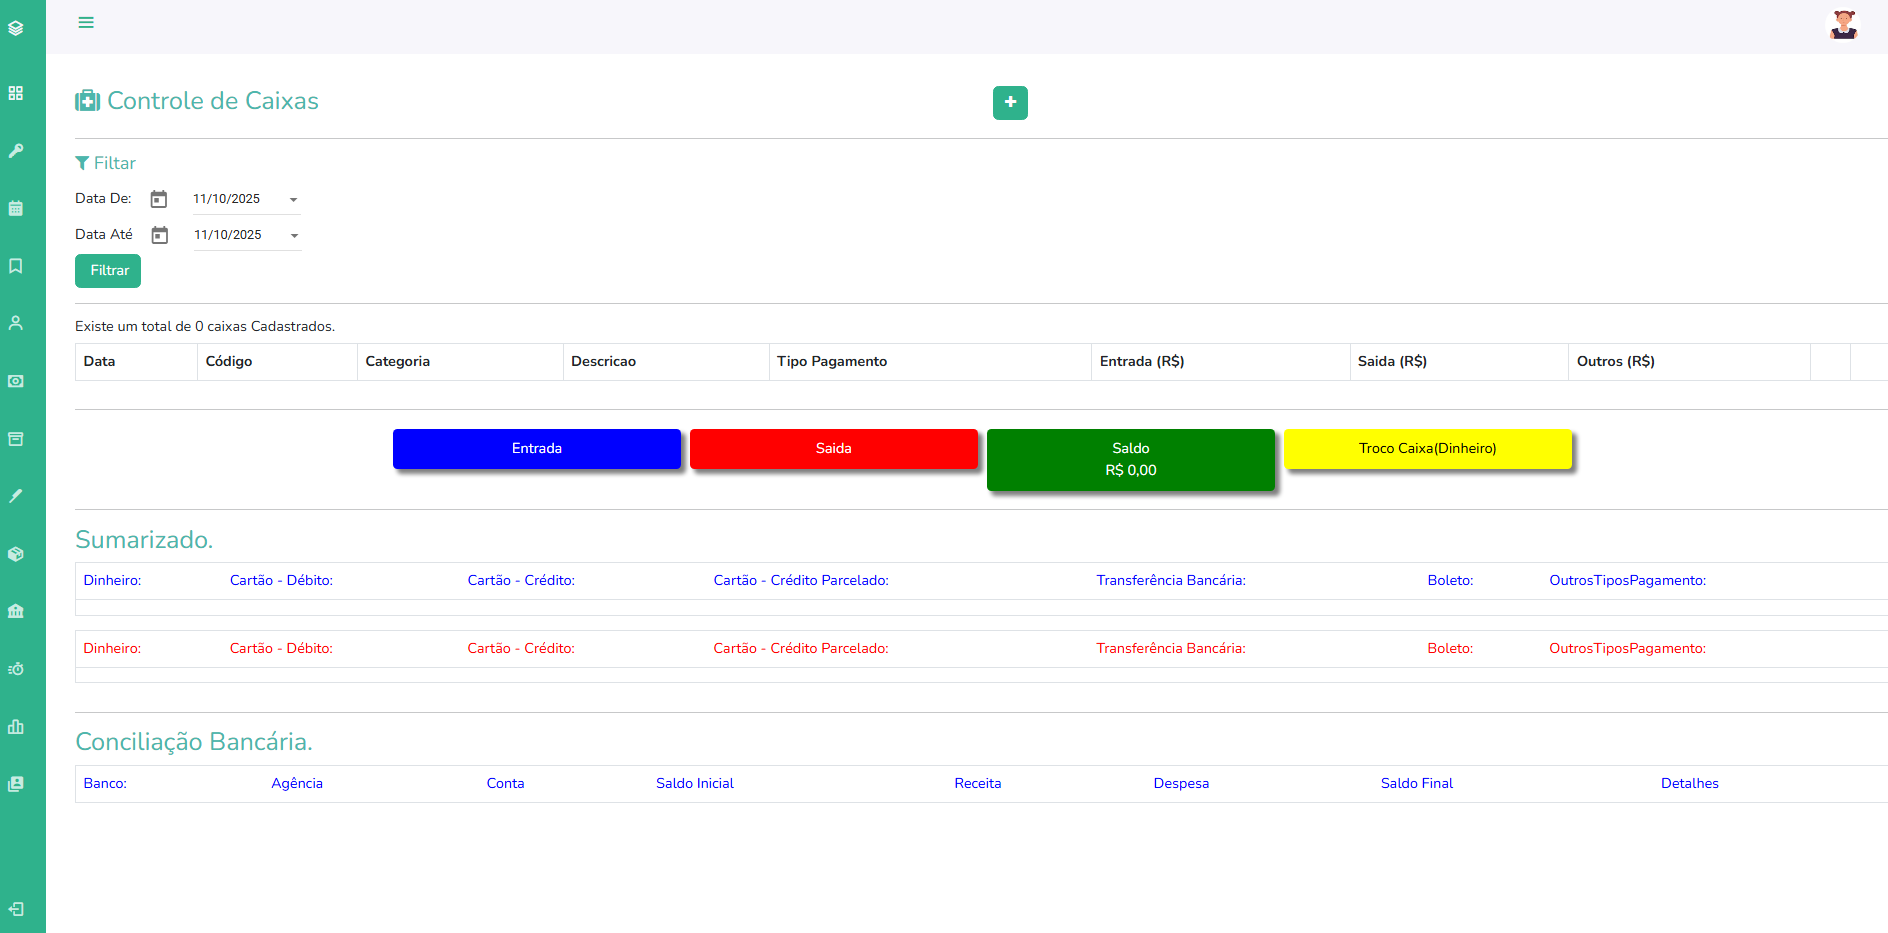Open the user avatar menu
1888x933 pixels.
[x=1843, y=25]
